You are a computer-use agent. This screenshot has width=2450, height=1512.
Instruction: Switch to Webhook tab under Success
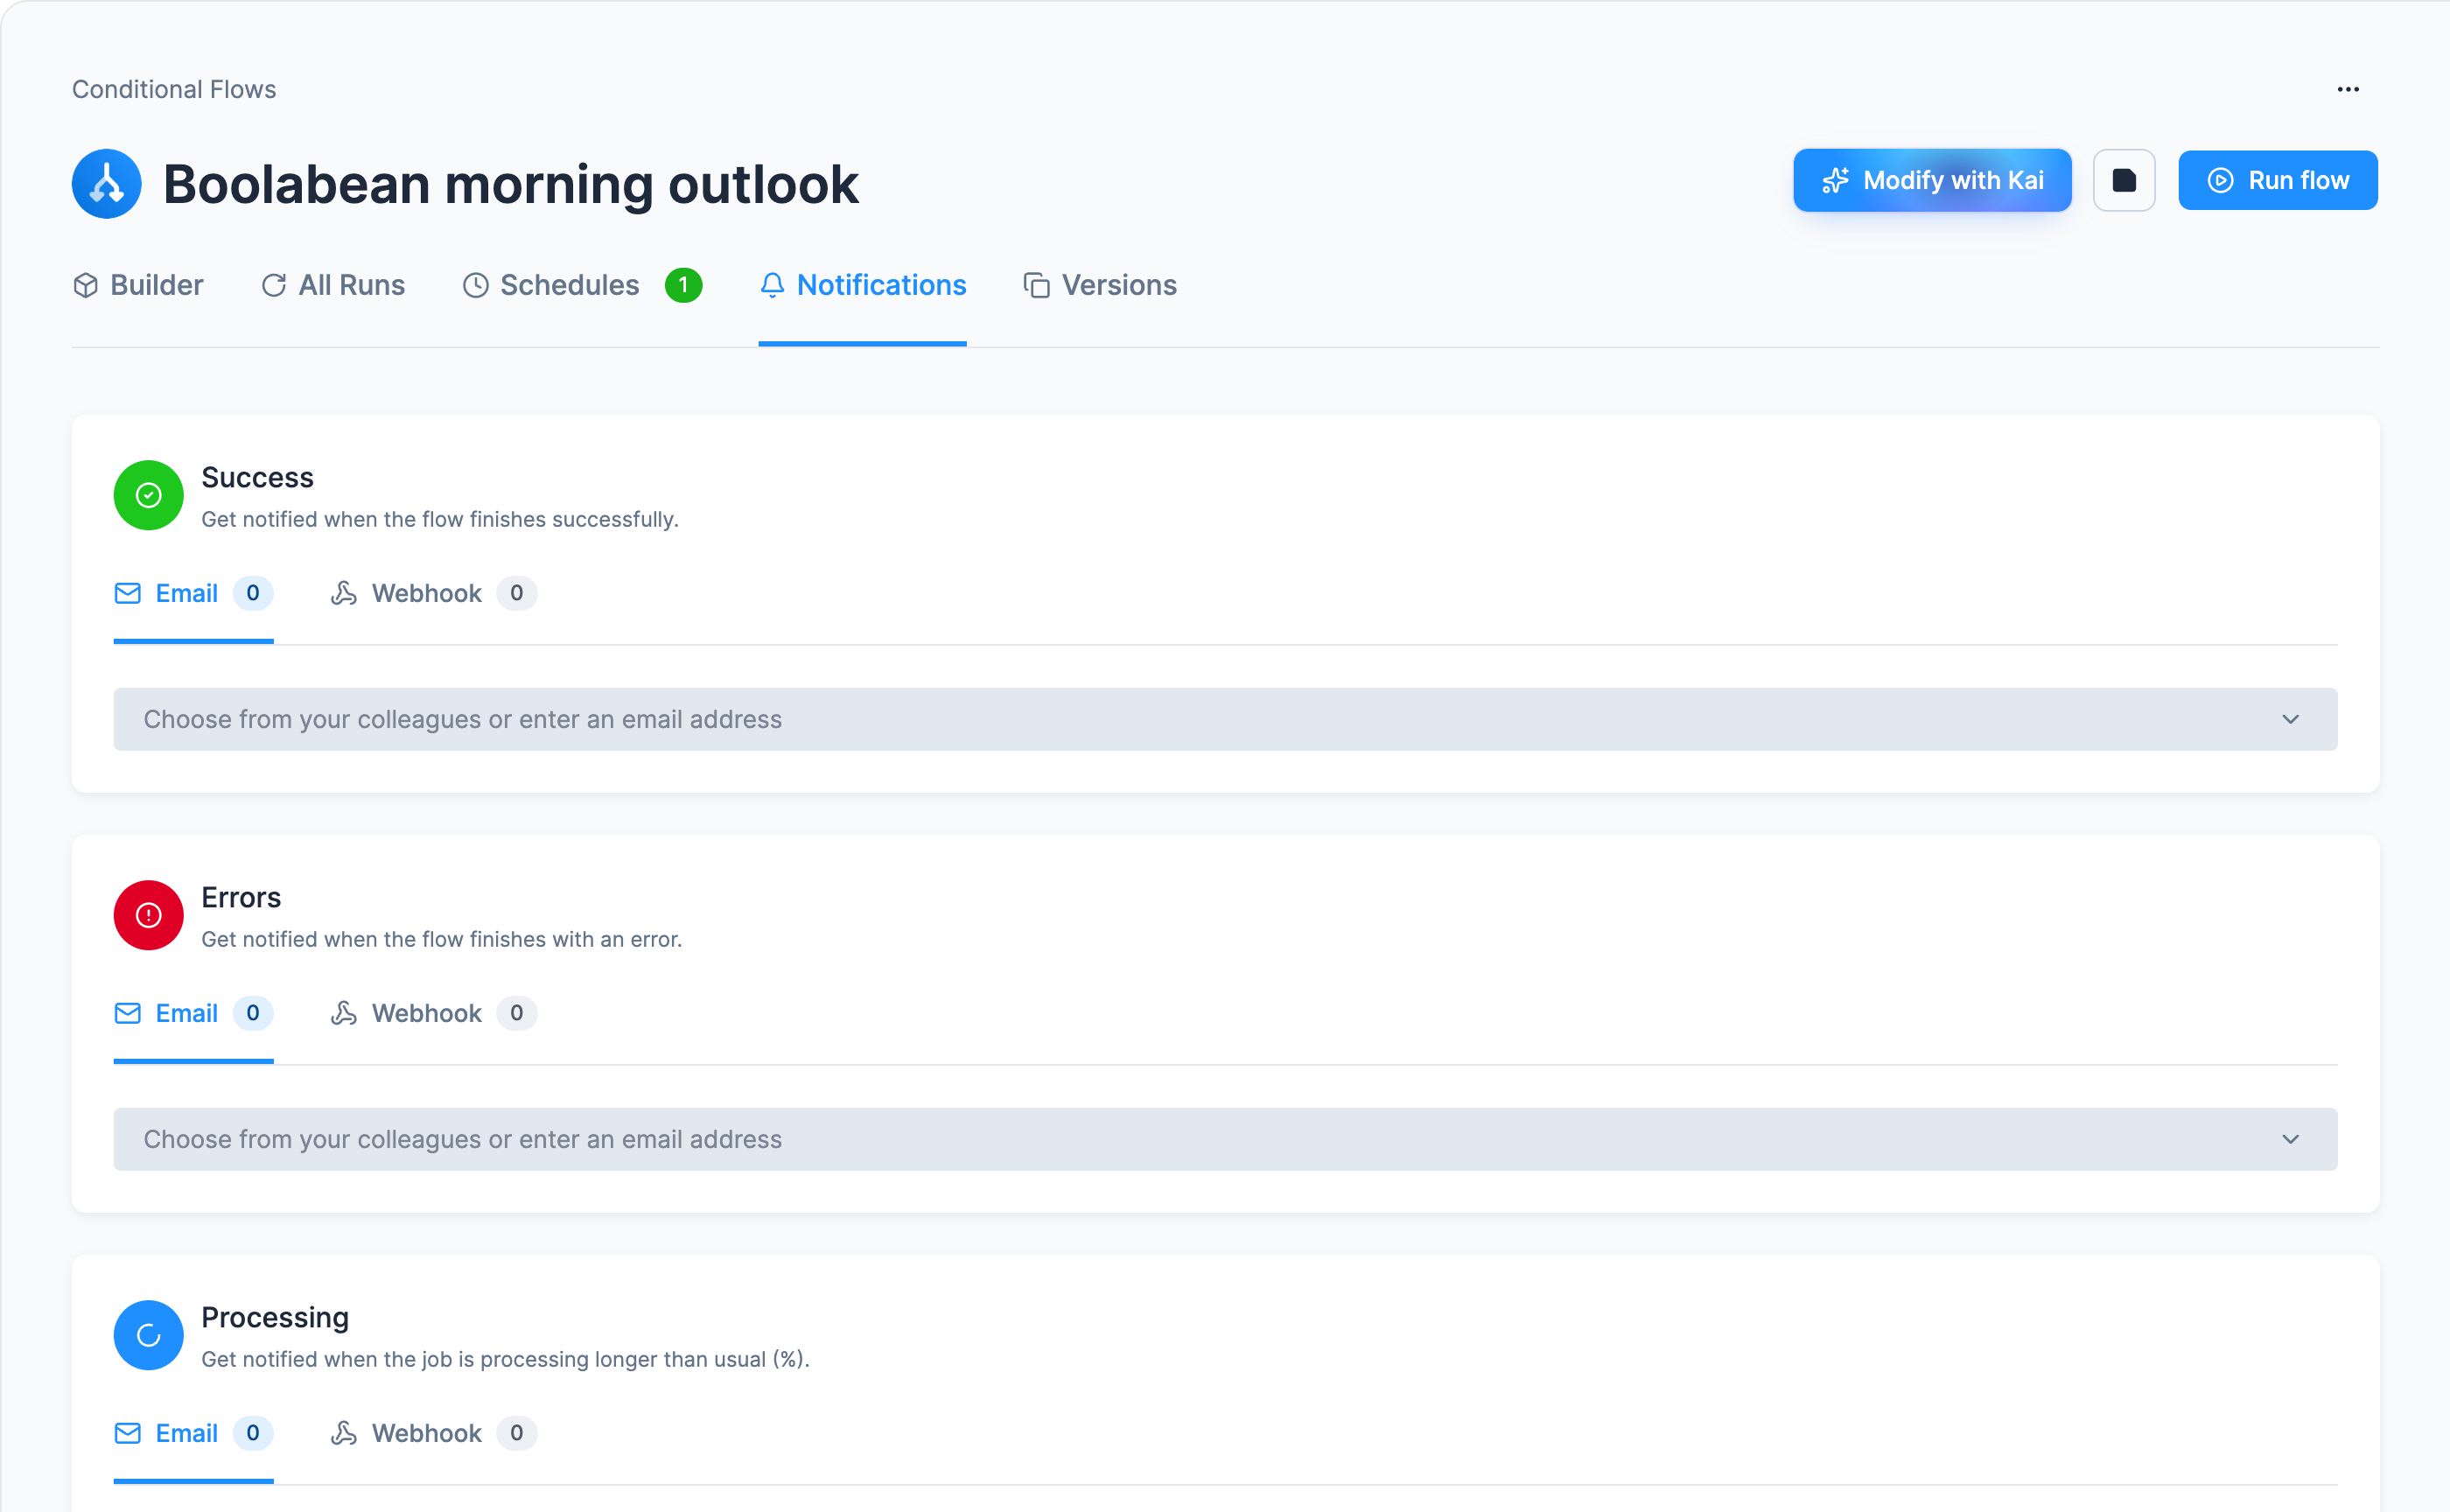(434, 593)
